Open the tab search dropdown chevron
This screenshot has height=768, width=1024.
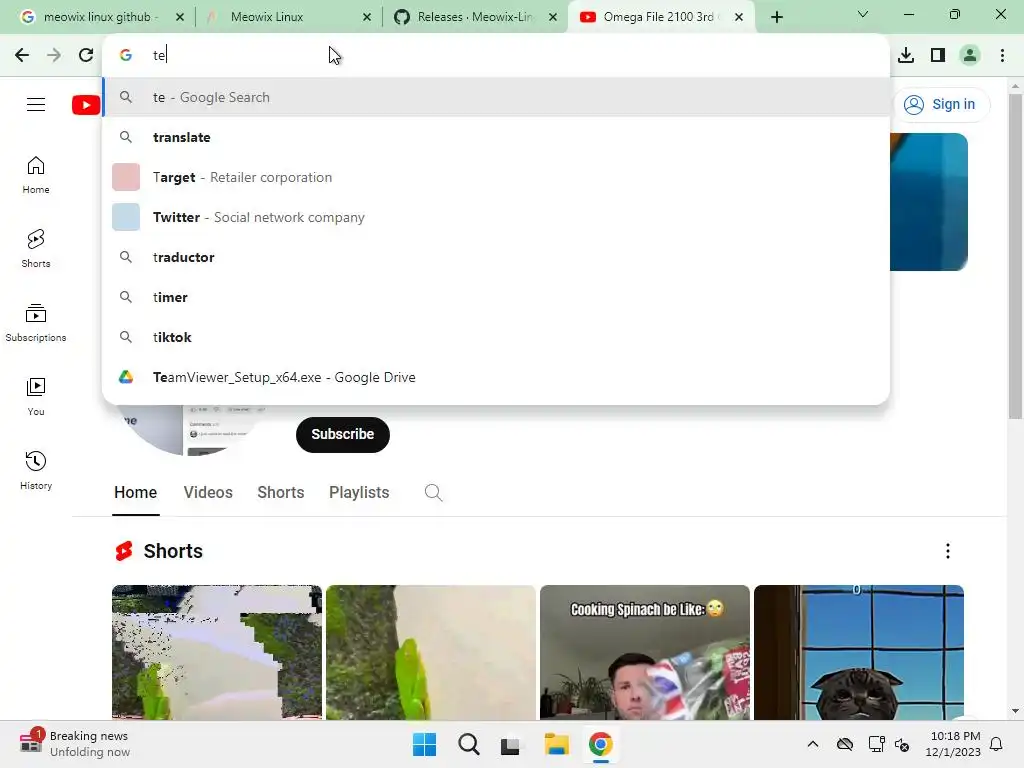[863, 14]
